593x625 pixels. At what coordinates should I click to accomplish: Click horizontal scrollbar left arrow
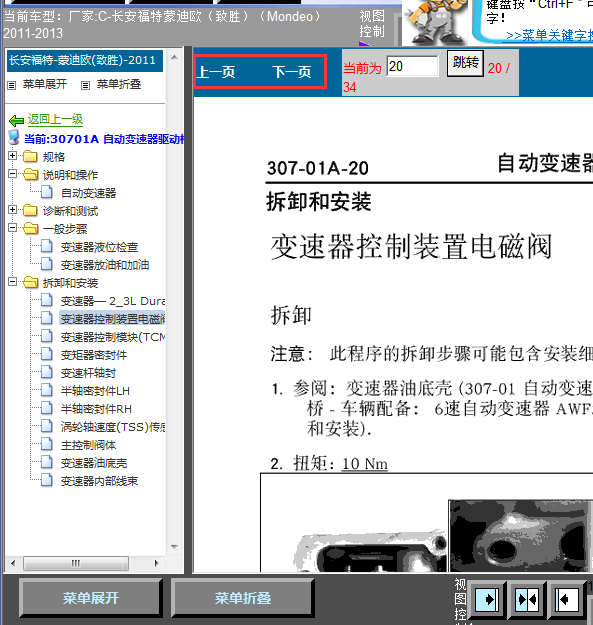[13, 563]
